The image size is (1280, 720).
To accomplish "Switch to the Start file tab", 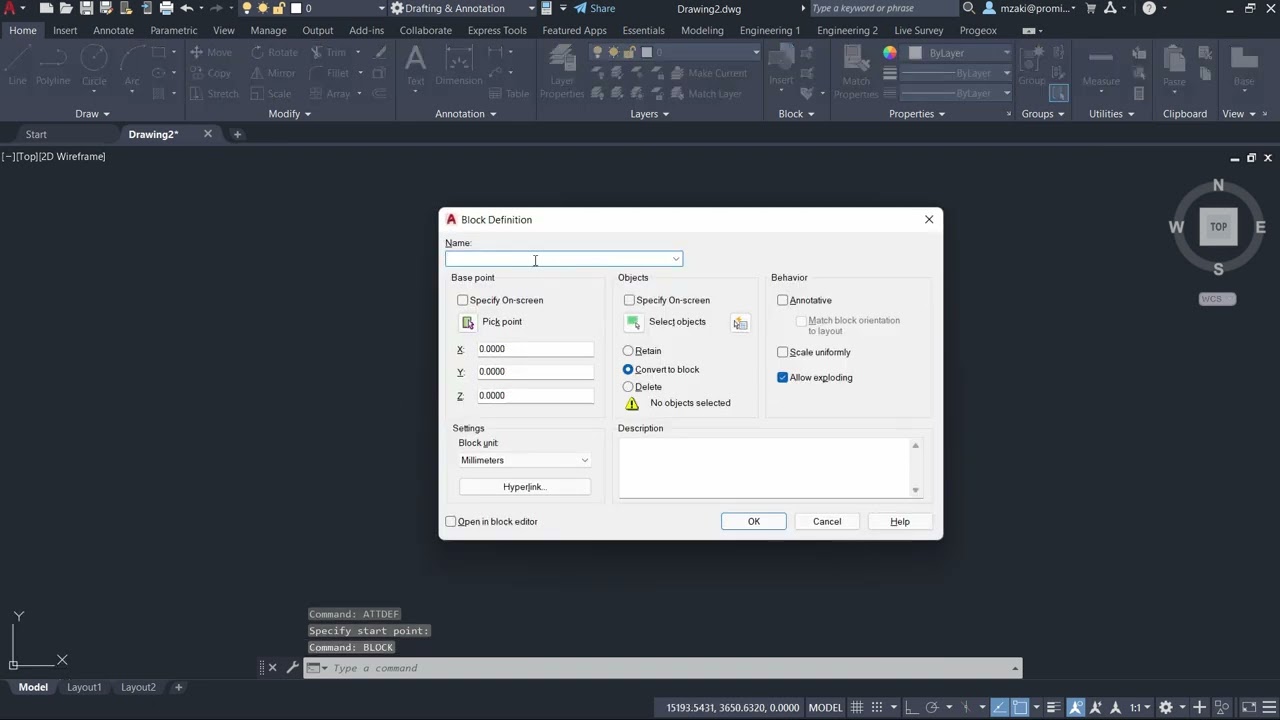I will [36, 134].
